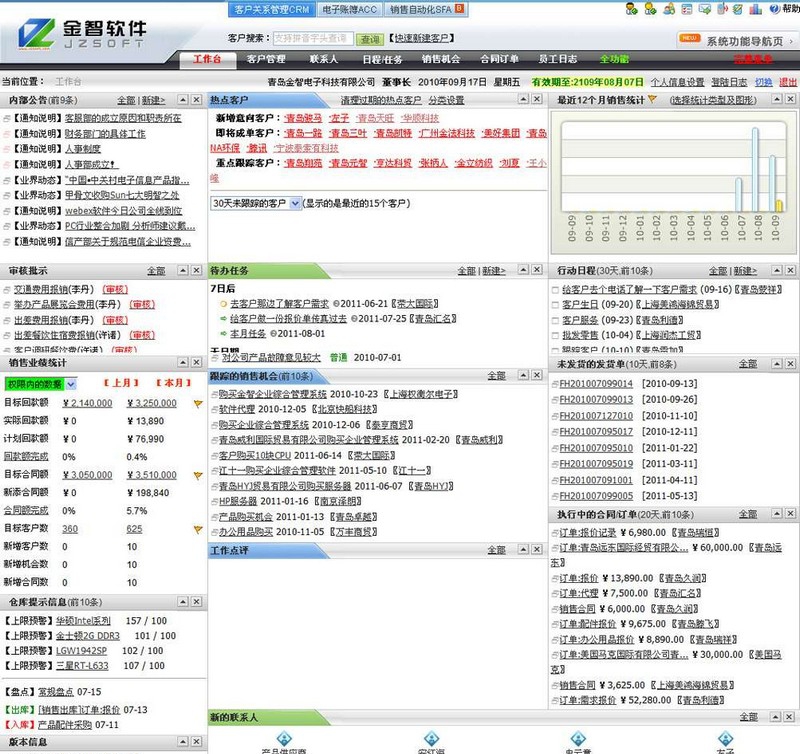Open the 快速新建客户 link
Viewport: 800px width, 754px height.
tap(421, 39)
